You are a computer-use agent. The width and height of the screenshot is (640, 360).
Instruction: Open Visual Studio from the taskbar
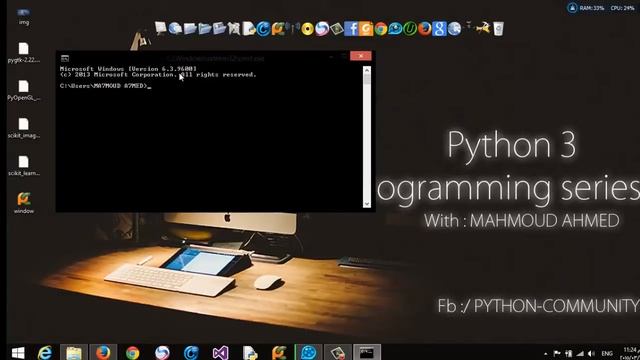coord(220,353)
